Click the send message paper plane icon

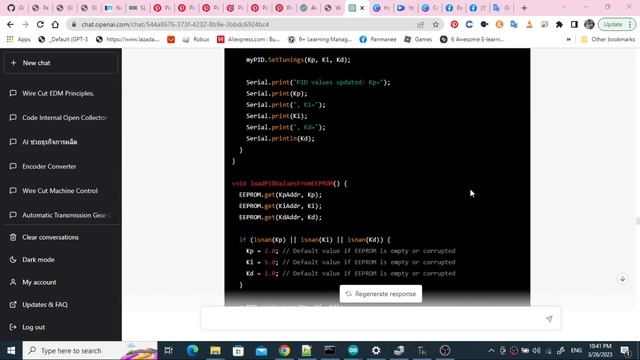(x=549, y=319)
